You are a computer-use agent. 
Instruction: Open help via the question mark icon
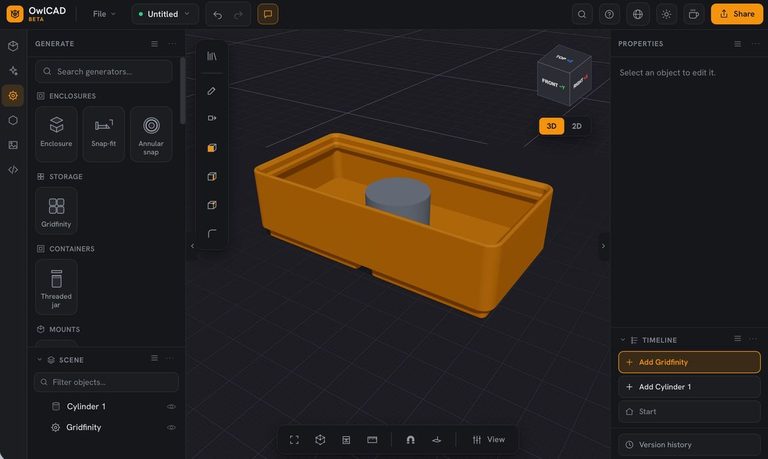(x=609, y=14)
